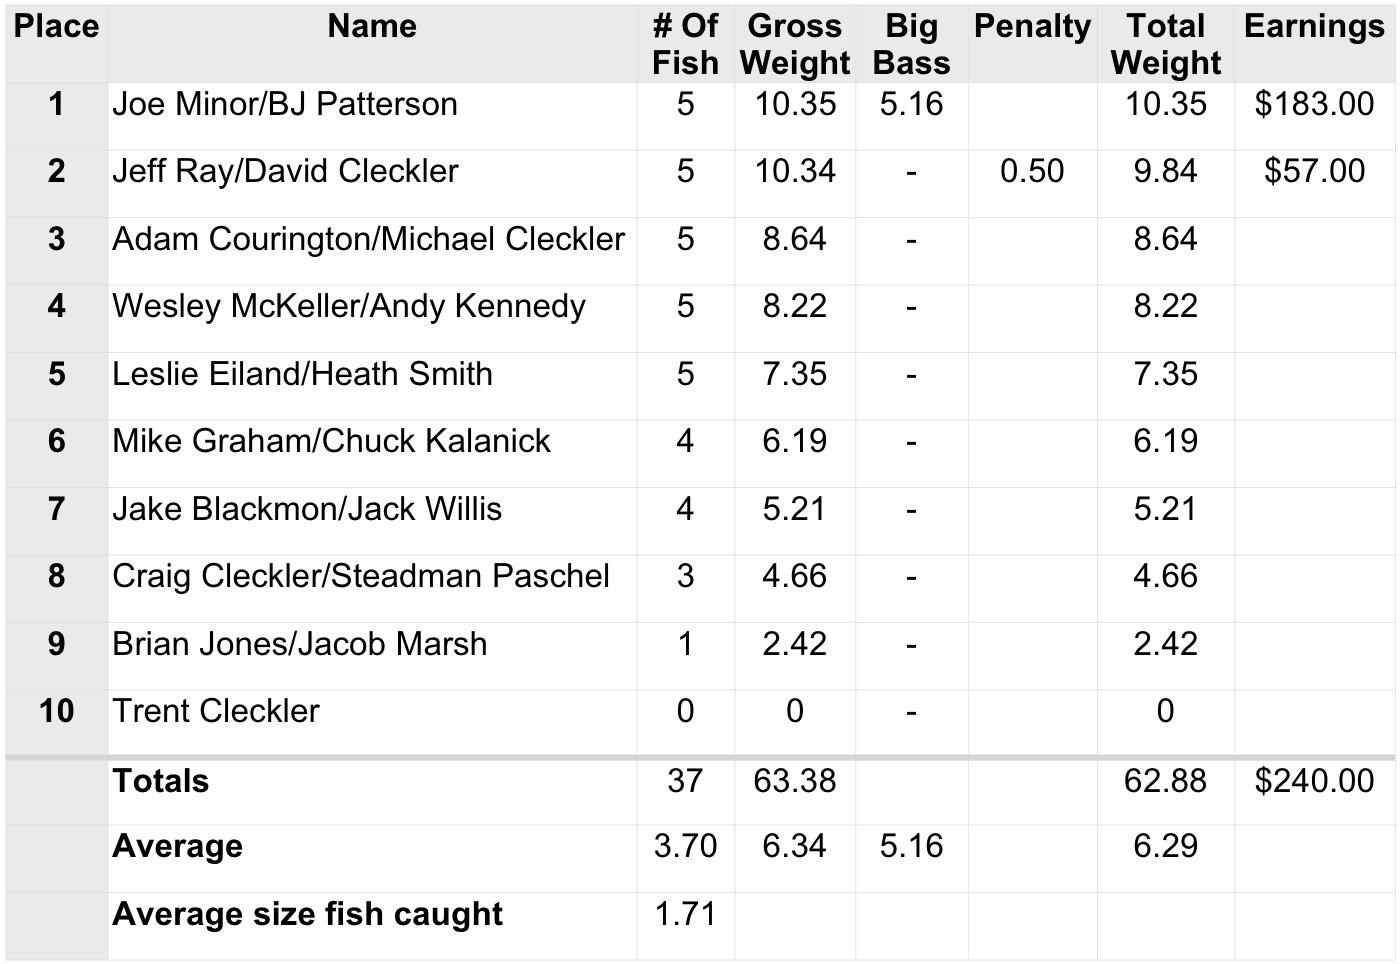Click Craig Cleckler/Steadman Paschel cell
1400x964 pixels.
coord(361,577)
